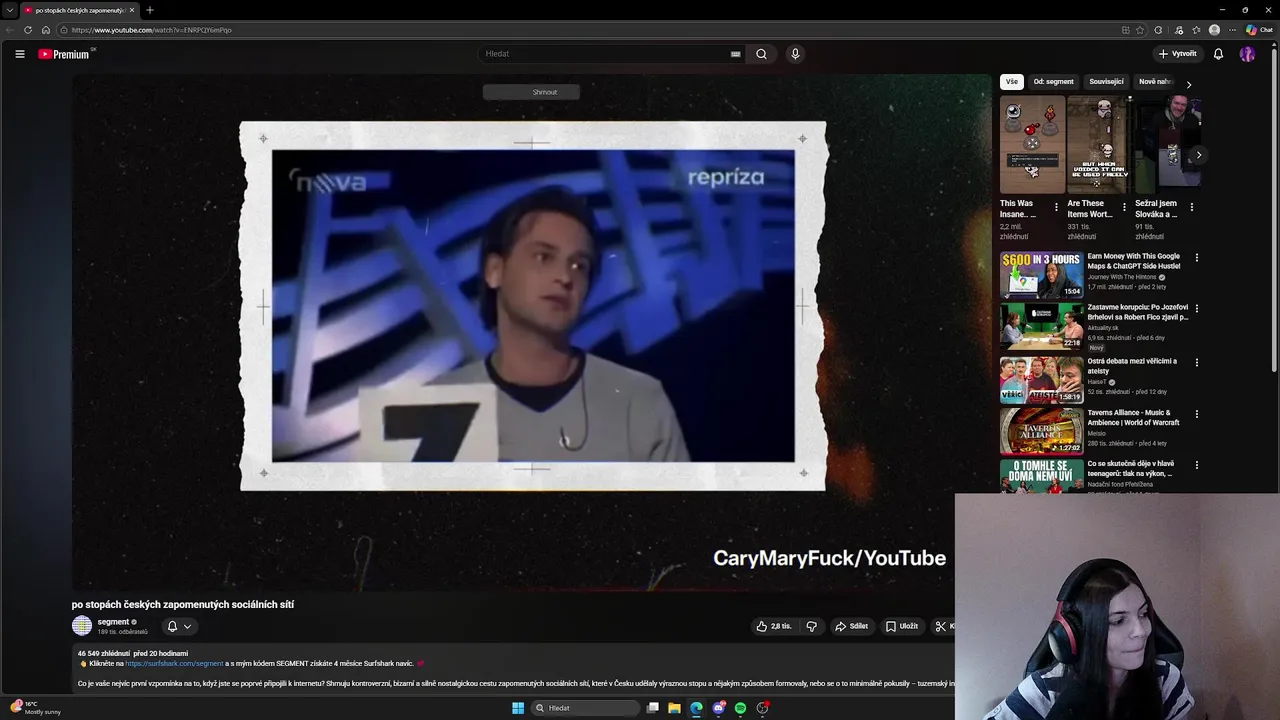This screenshot has height=720, width=1280.
Task: Open Taverns Alliance Music thumbnail
Action: [x=1042, y=431]
